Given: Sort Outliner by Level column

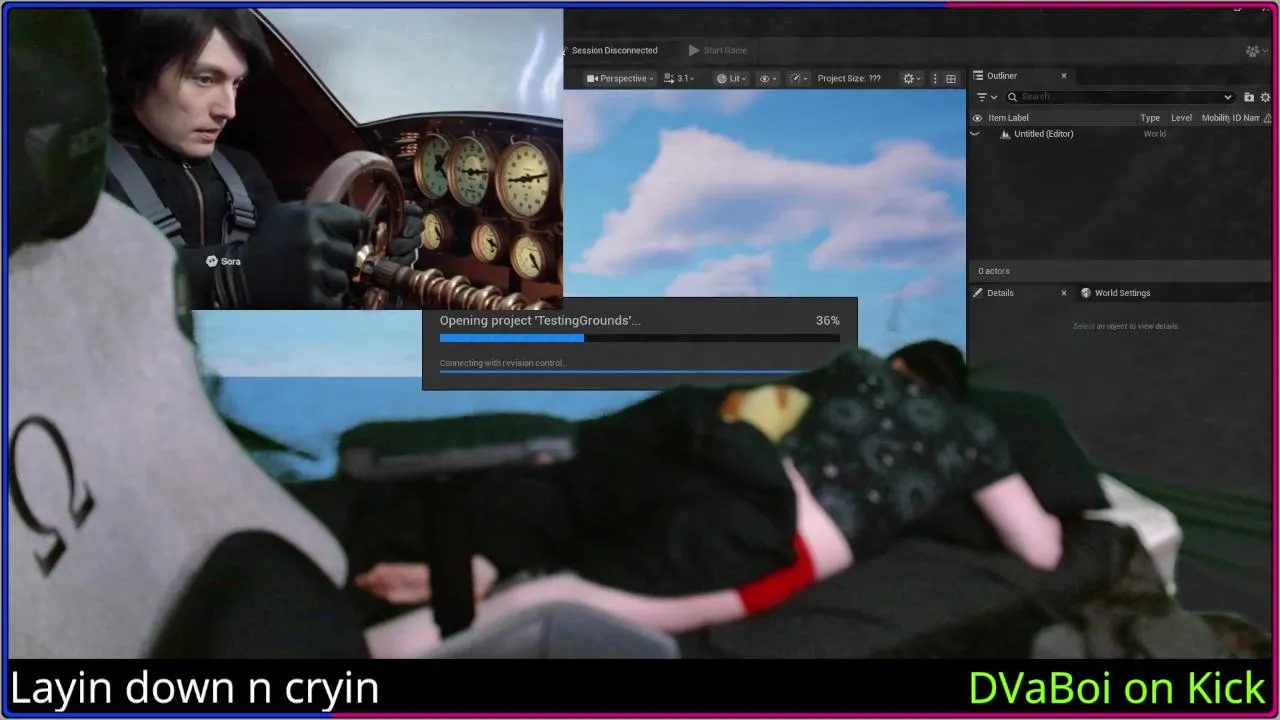Looking at the screenshot, I should click(x=1181, y=118).
